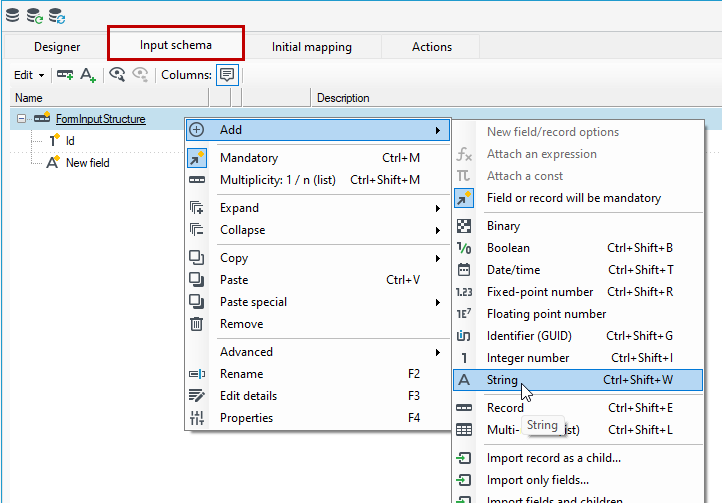Open the Collapse submenu
This screenshot has width=722, height=503.
coord(318,230)
